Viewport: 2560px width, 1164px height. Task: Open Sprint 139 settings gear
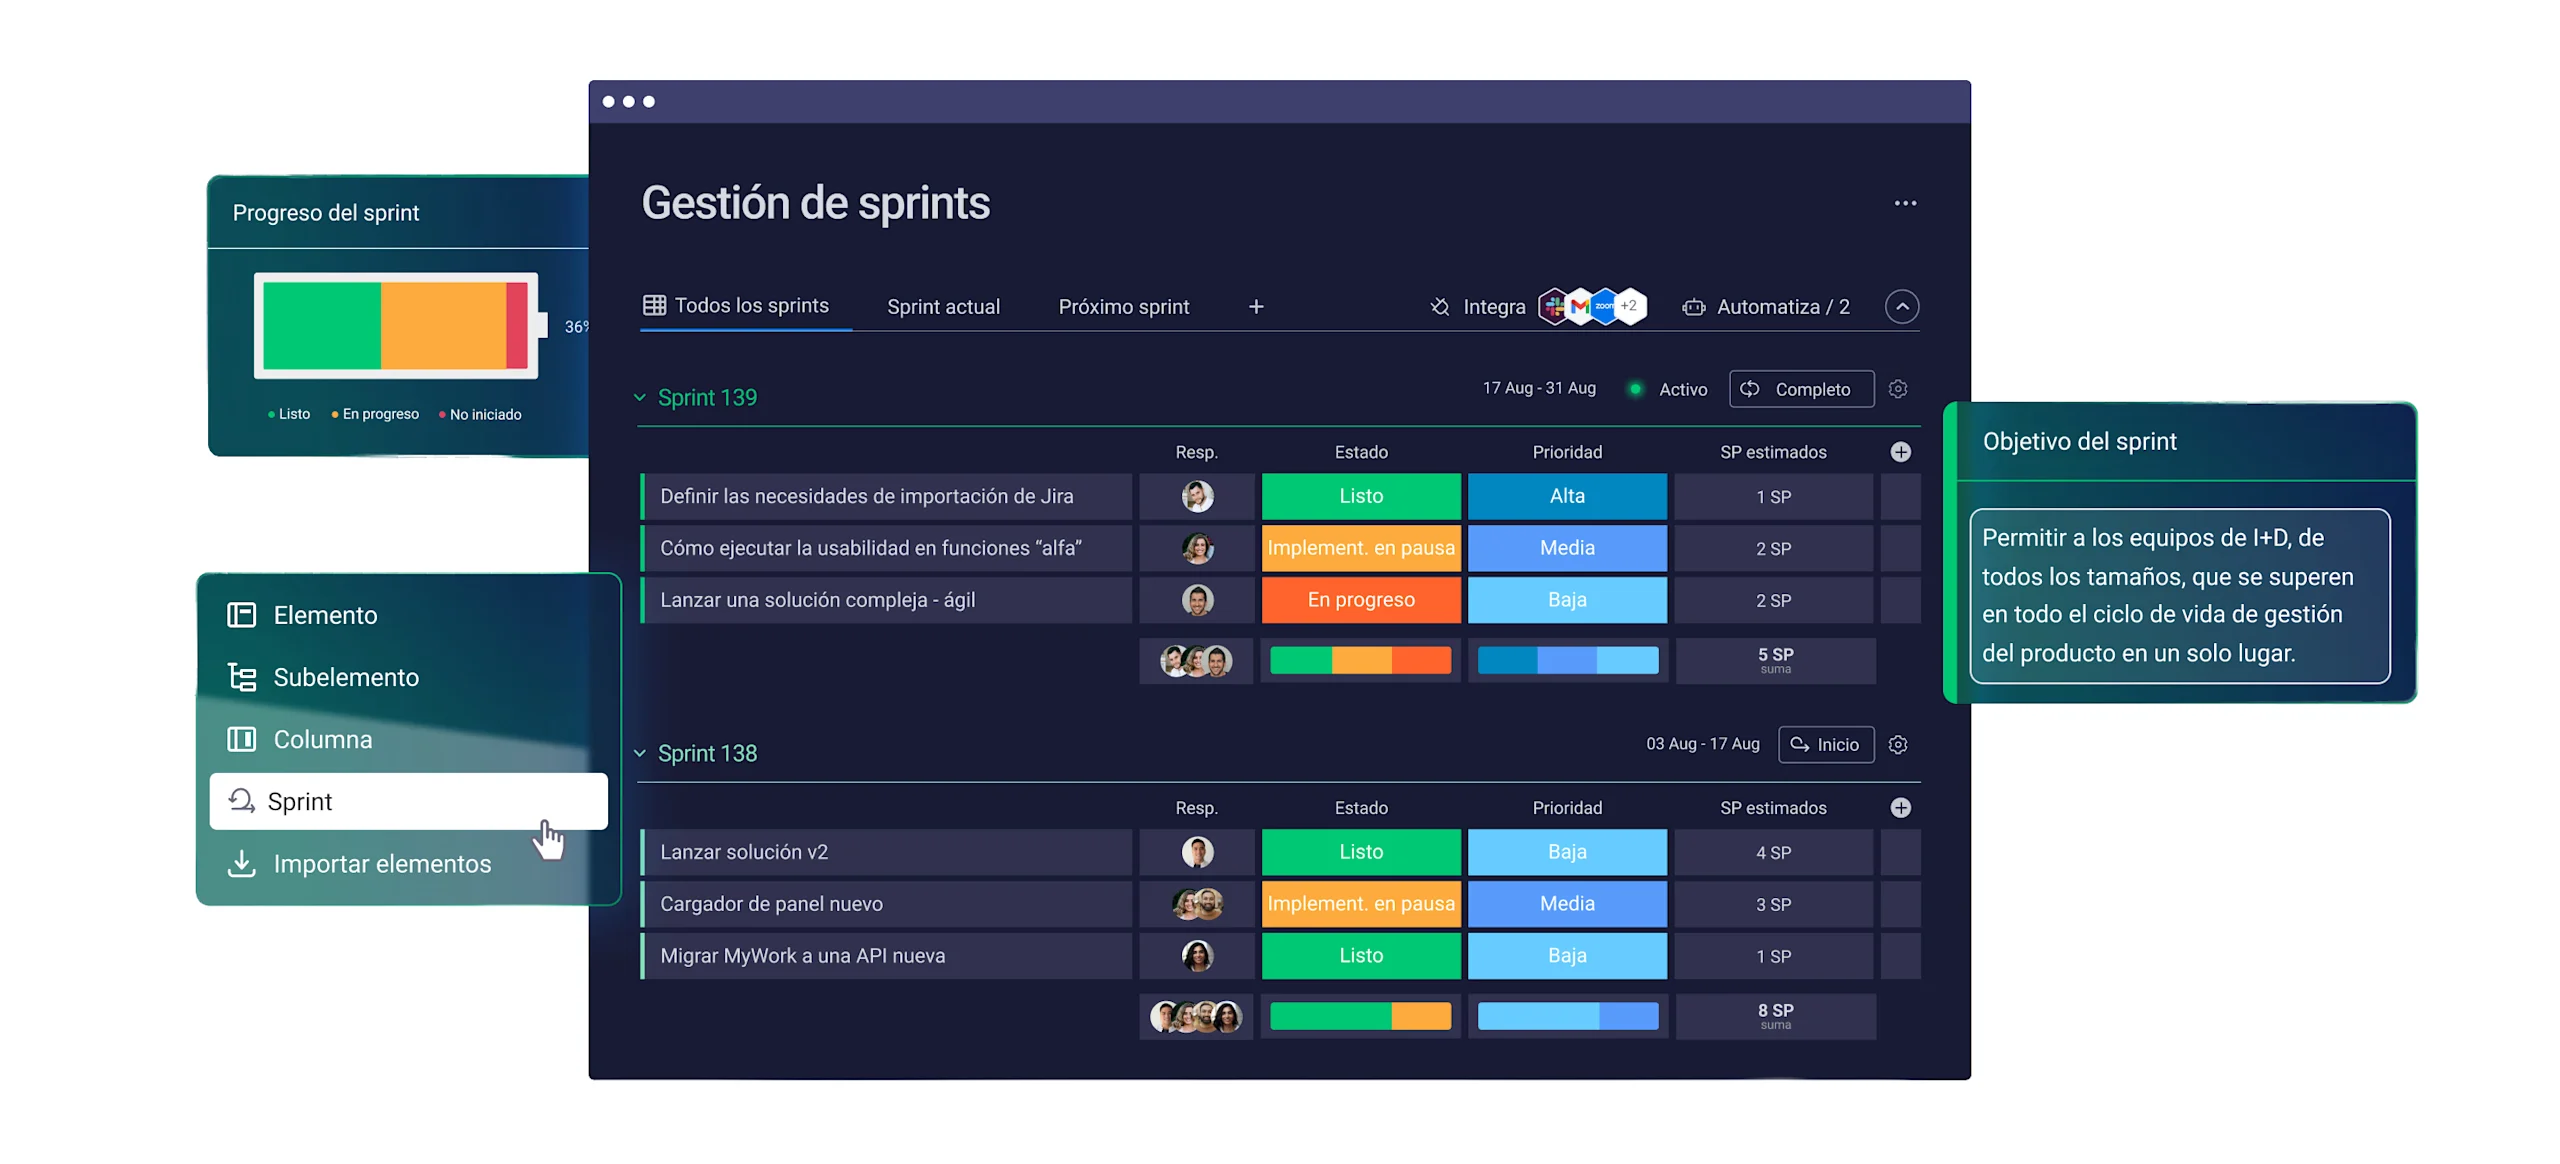point(1897,389)
